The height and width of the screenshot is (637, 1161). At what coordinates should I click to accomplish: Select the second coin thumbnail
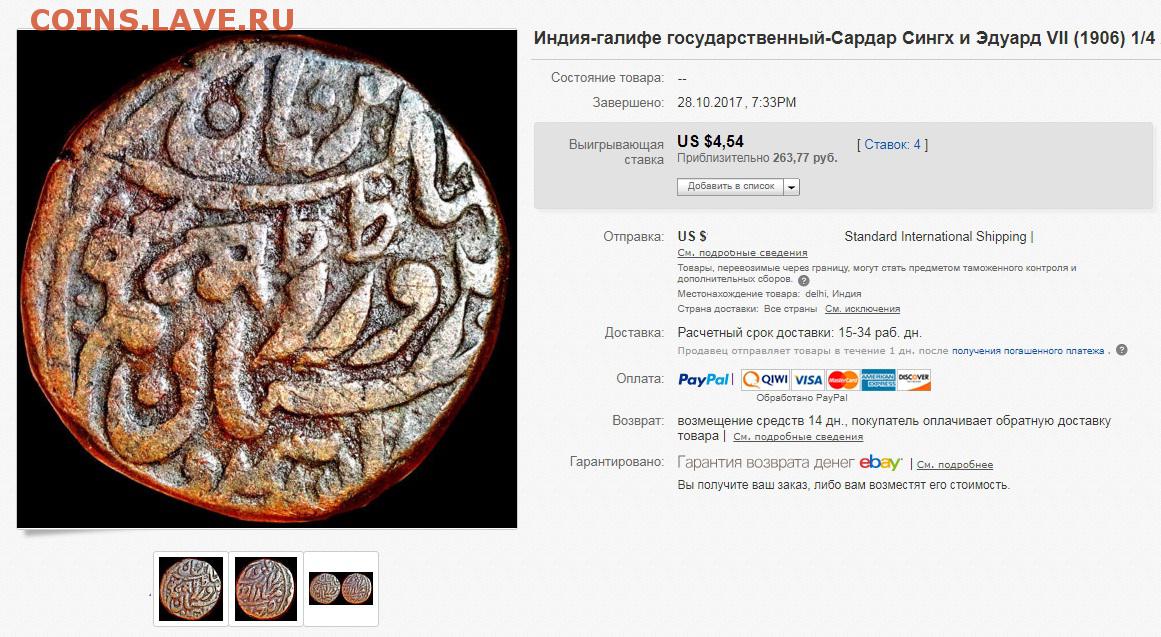[x=266, y=589]
